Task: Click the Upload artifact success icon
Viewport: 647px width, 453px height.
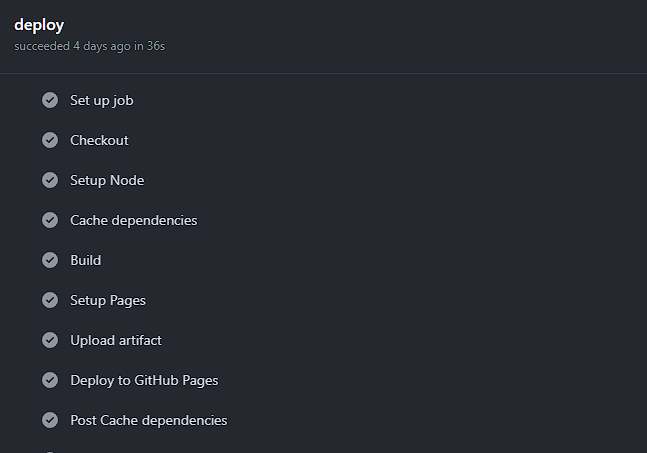Action: pyautogui.click(x=50, y=340)
